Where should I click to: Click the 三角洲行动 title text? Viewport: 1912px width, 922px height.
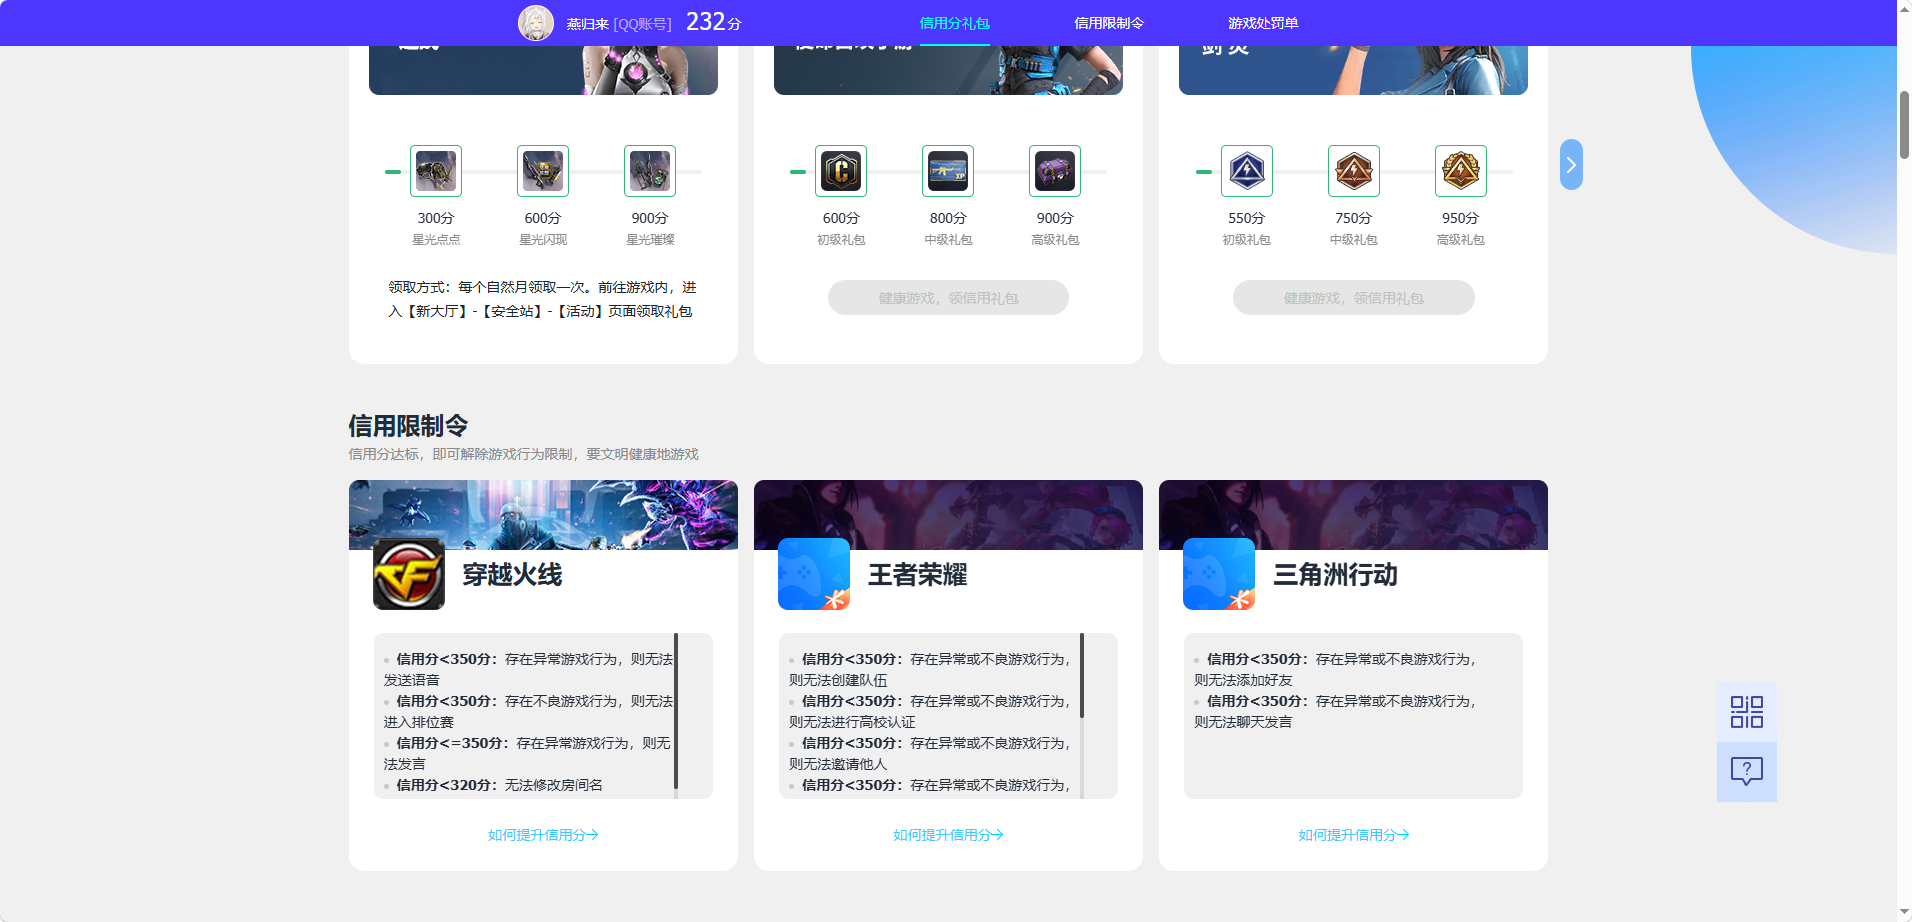(1335, 575)
